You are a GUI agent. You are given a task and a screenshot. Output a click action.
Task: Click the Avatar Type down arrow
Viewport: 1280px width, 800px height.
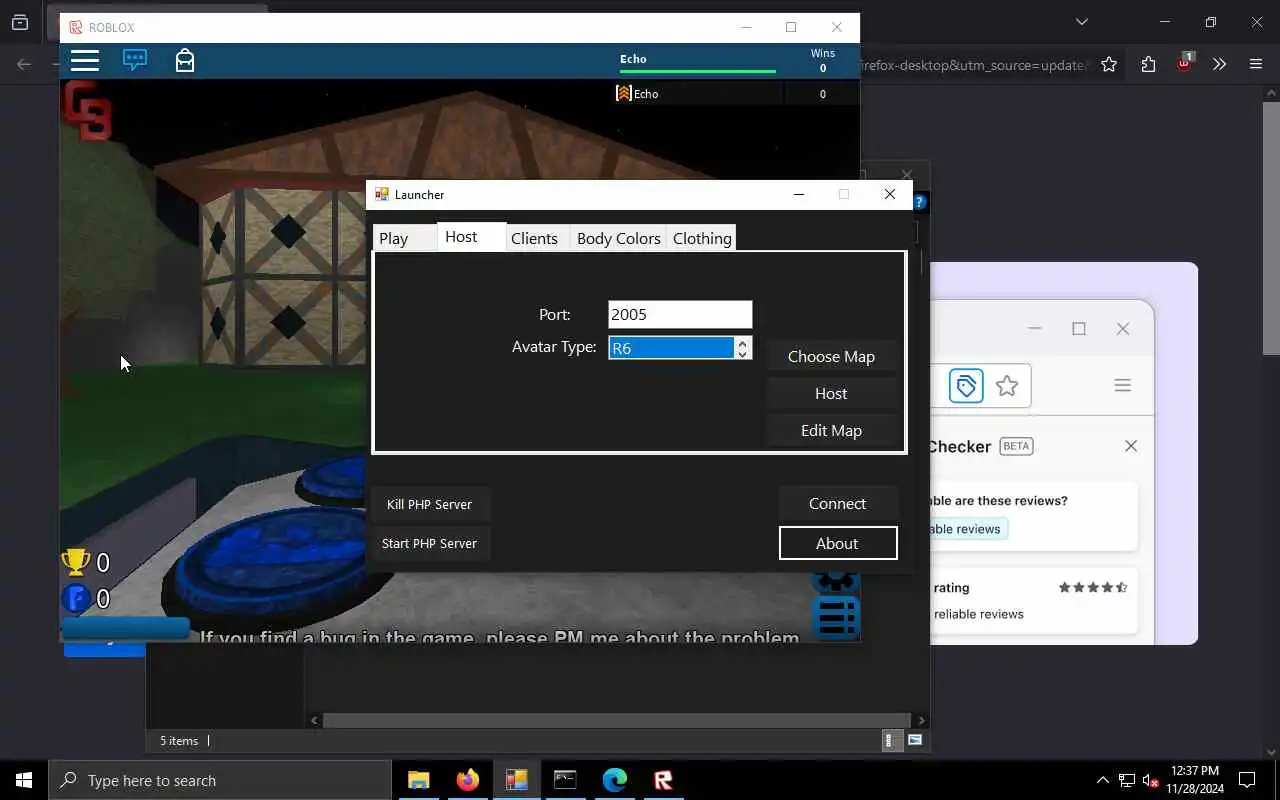pos(742,354)
